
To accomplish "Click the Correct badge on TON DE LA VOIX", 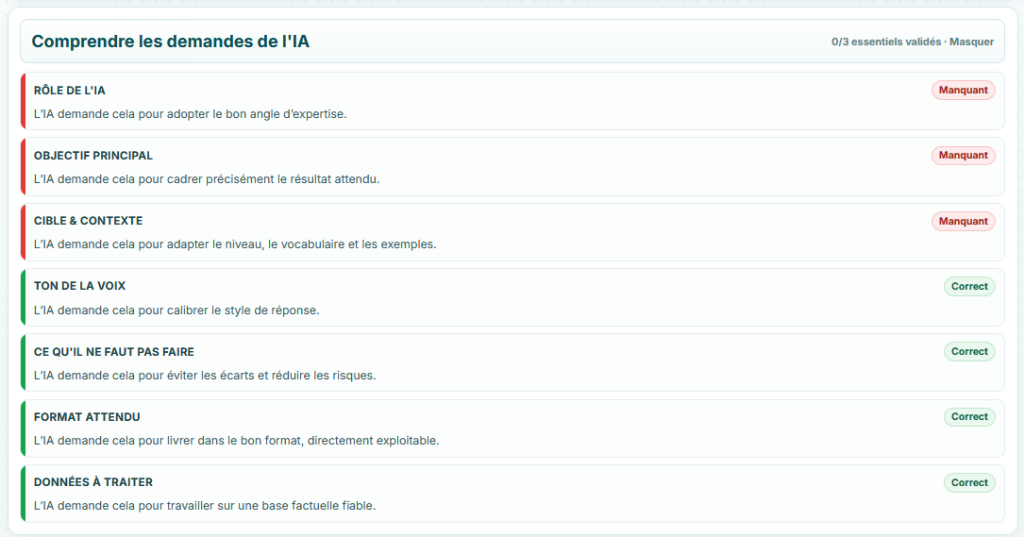I will point(969,286).
